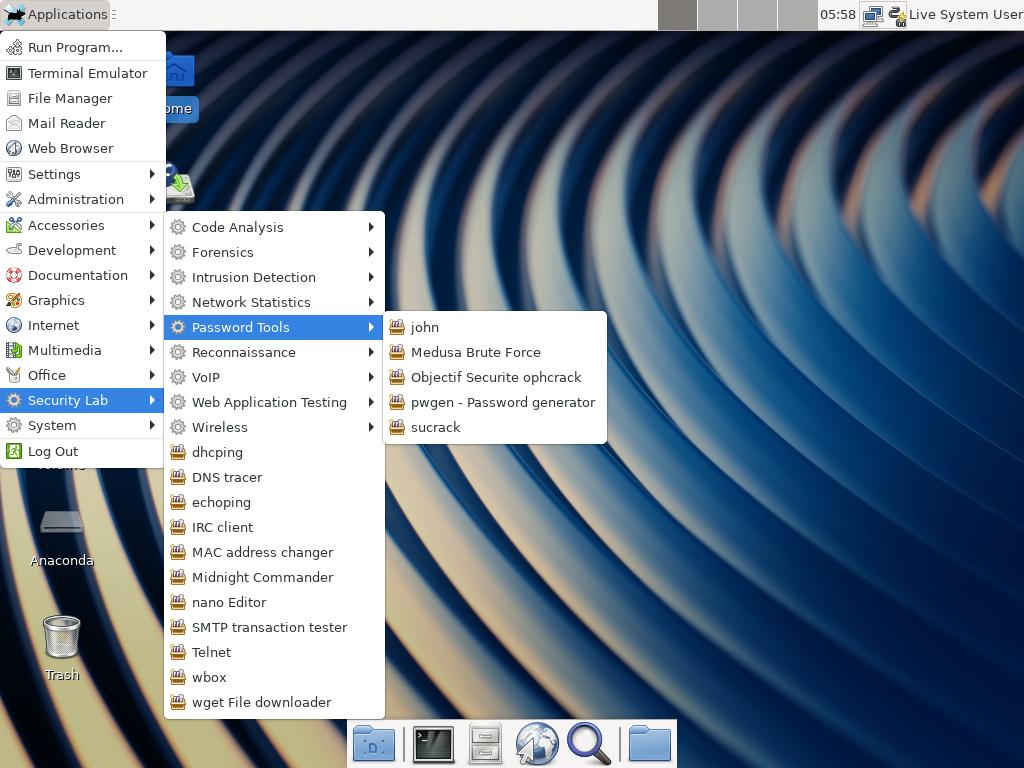Open the Live System User menu

tap(965, 14)
